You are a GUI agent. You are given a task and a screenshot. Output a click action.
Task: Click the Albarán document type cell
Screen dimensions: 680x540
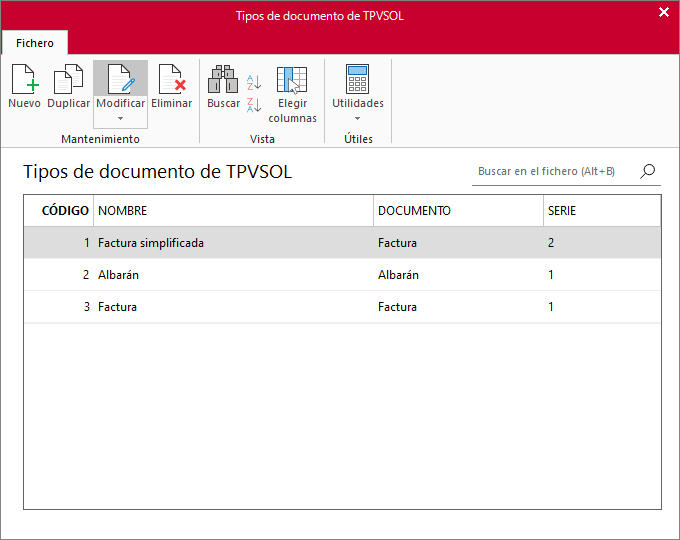click(458, 275)
